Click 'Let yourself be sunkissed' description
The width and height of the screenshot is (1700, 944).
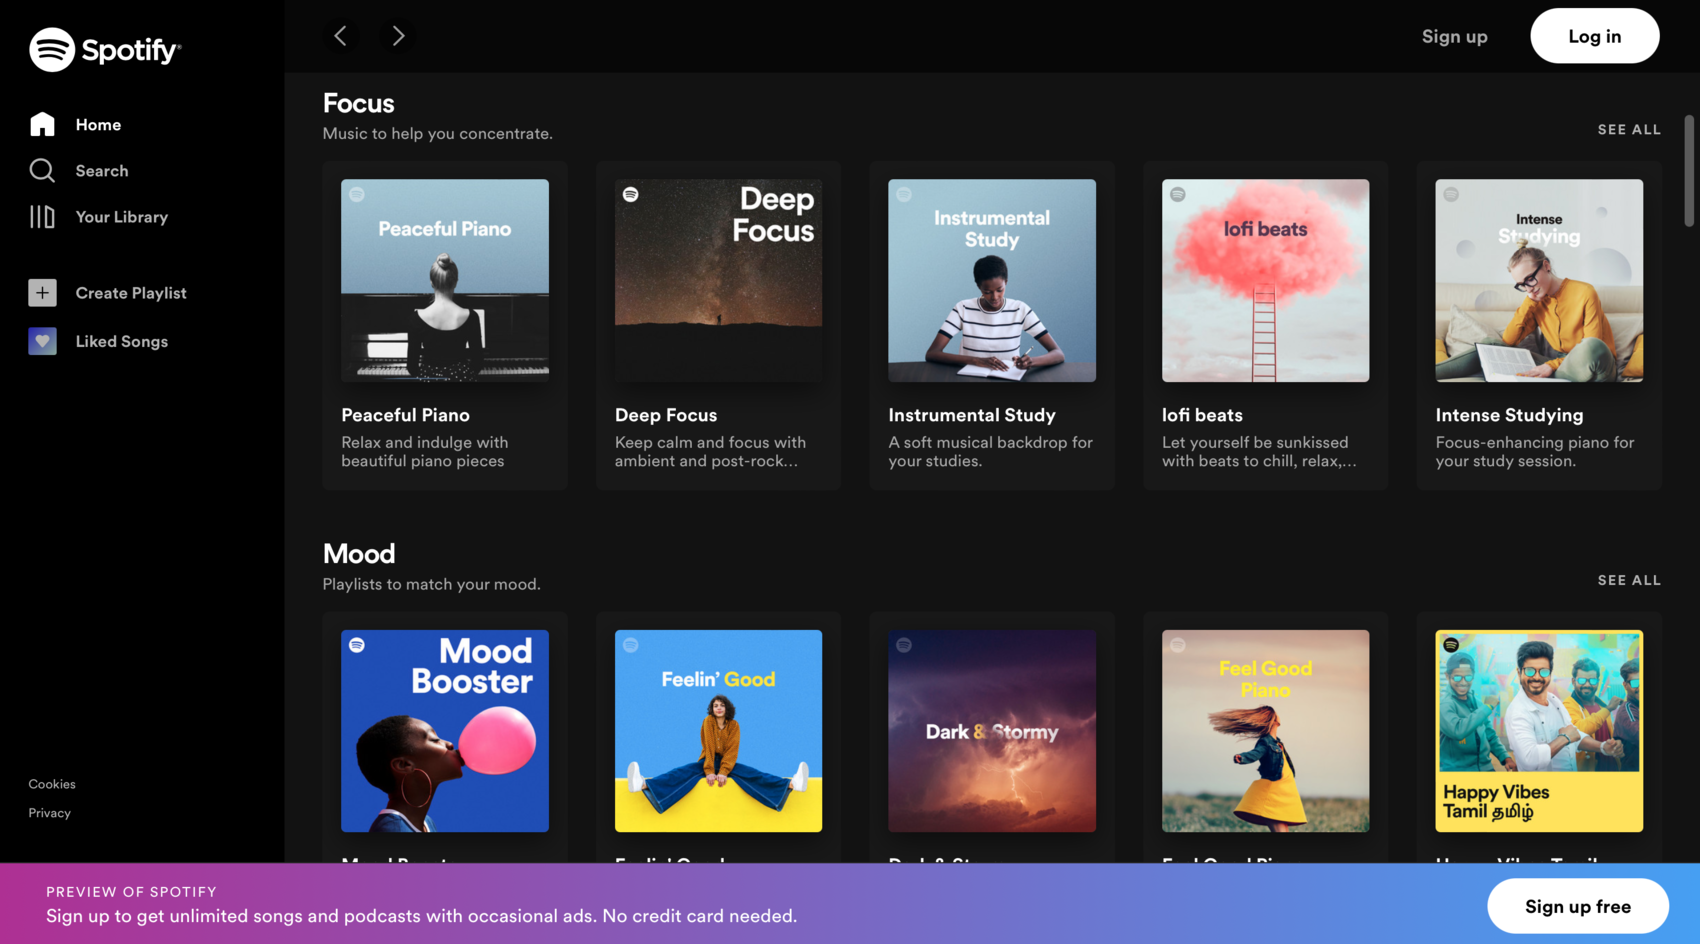coord(1259,452)
